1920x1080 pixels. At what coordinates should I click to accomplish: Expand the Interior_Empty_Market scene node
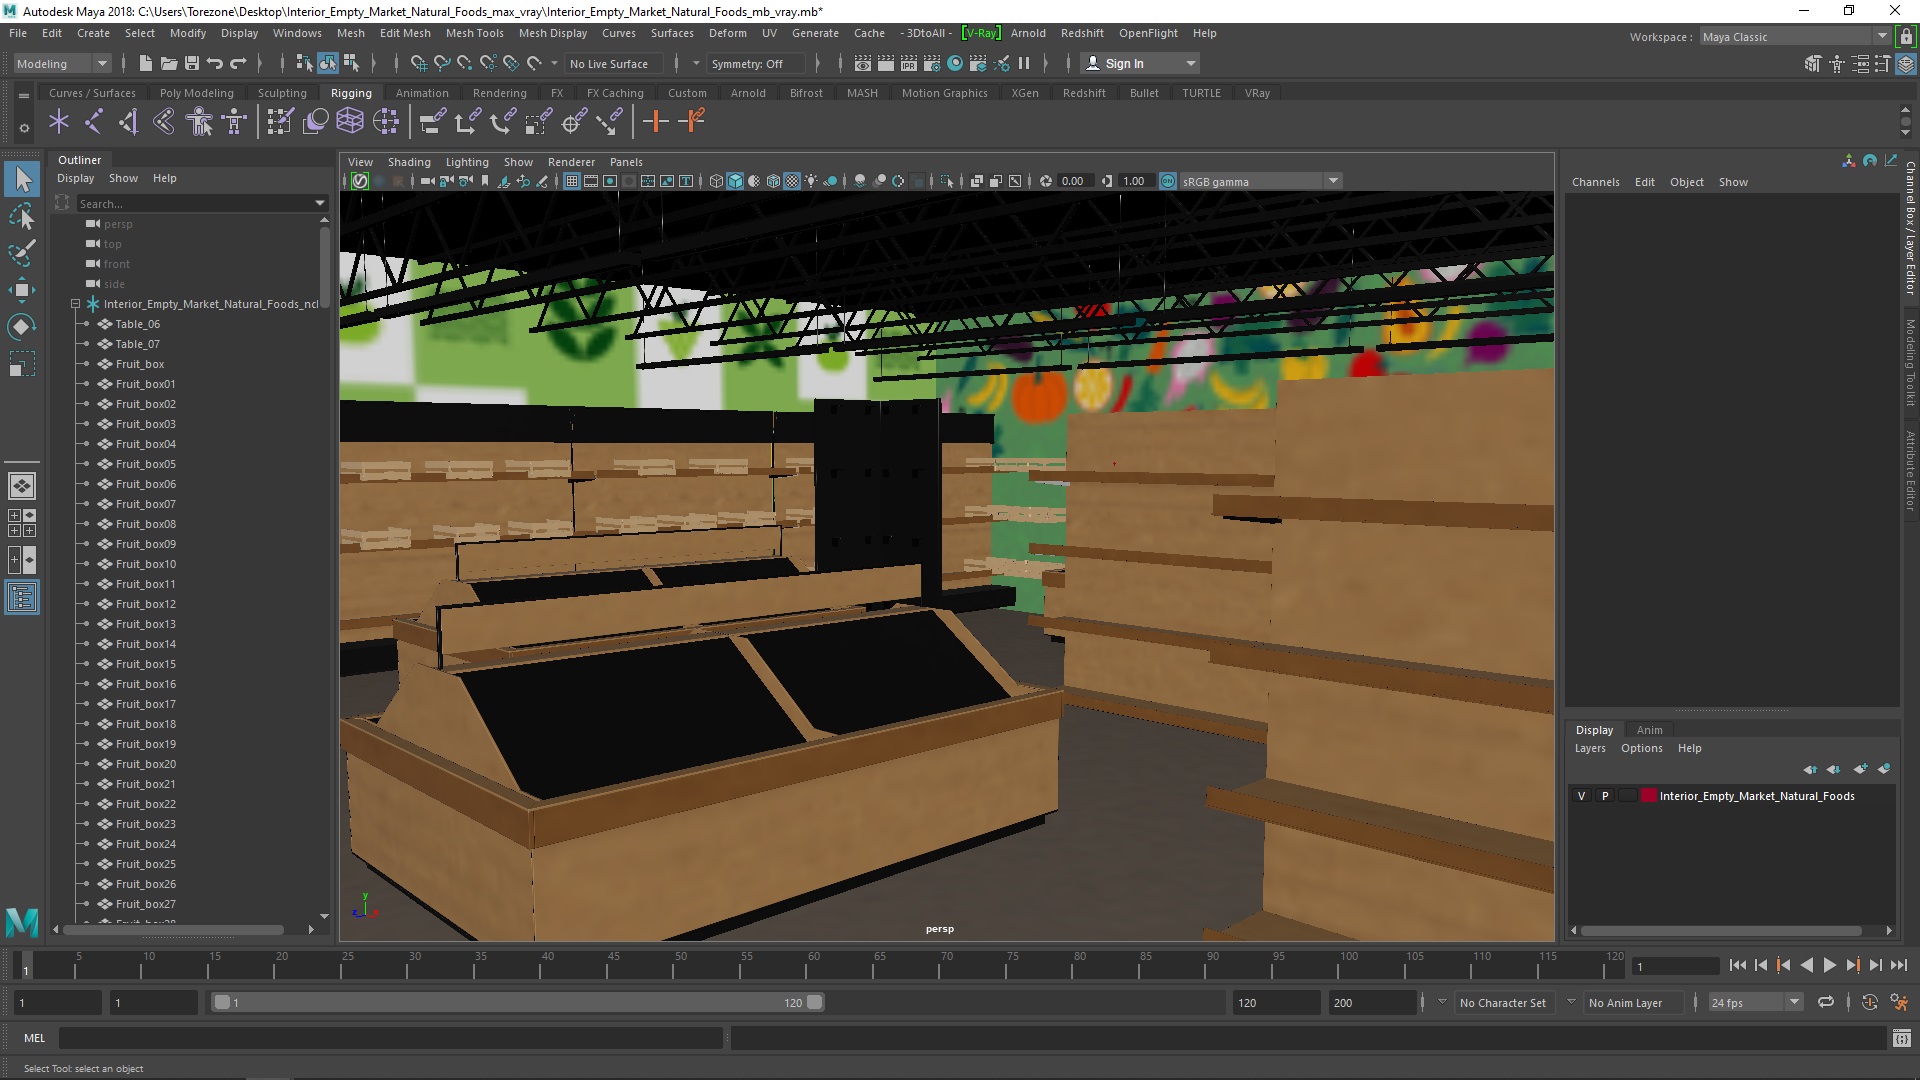tap(74, 303)
